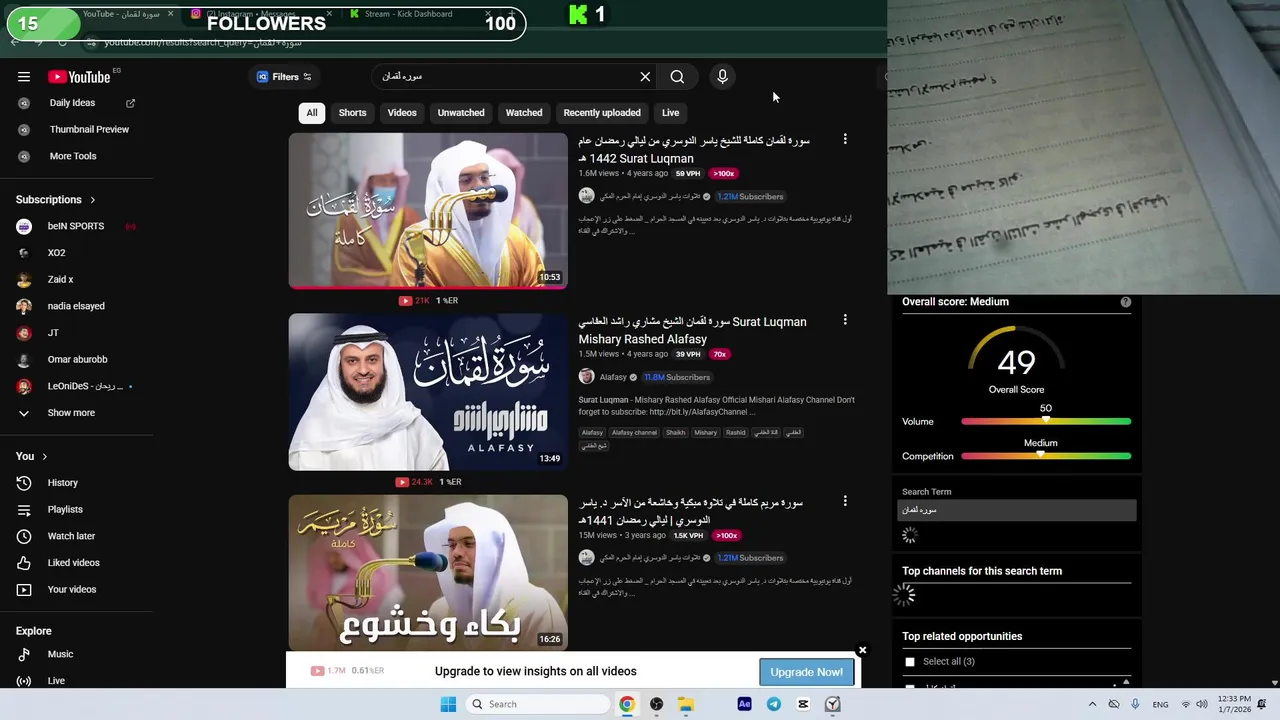Go to the YouTube home logo
This screenshot has width=1280, height=720.
tap(79, 77)
